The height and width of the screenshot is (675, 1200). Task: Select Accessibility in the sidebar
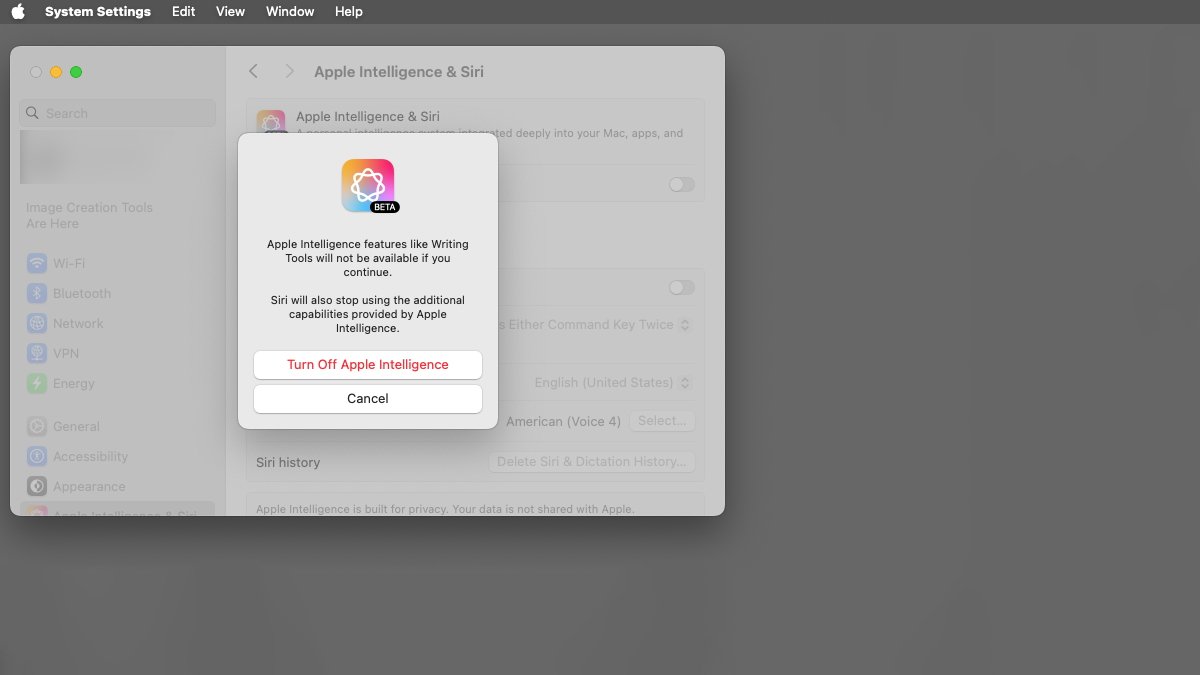[118, 457]
